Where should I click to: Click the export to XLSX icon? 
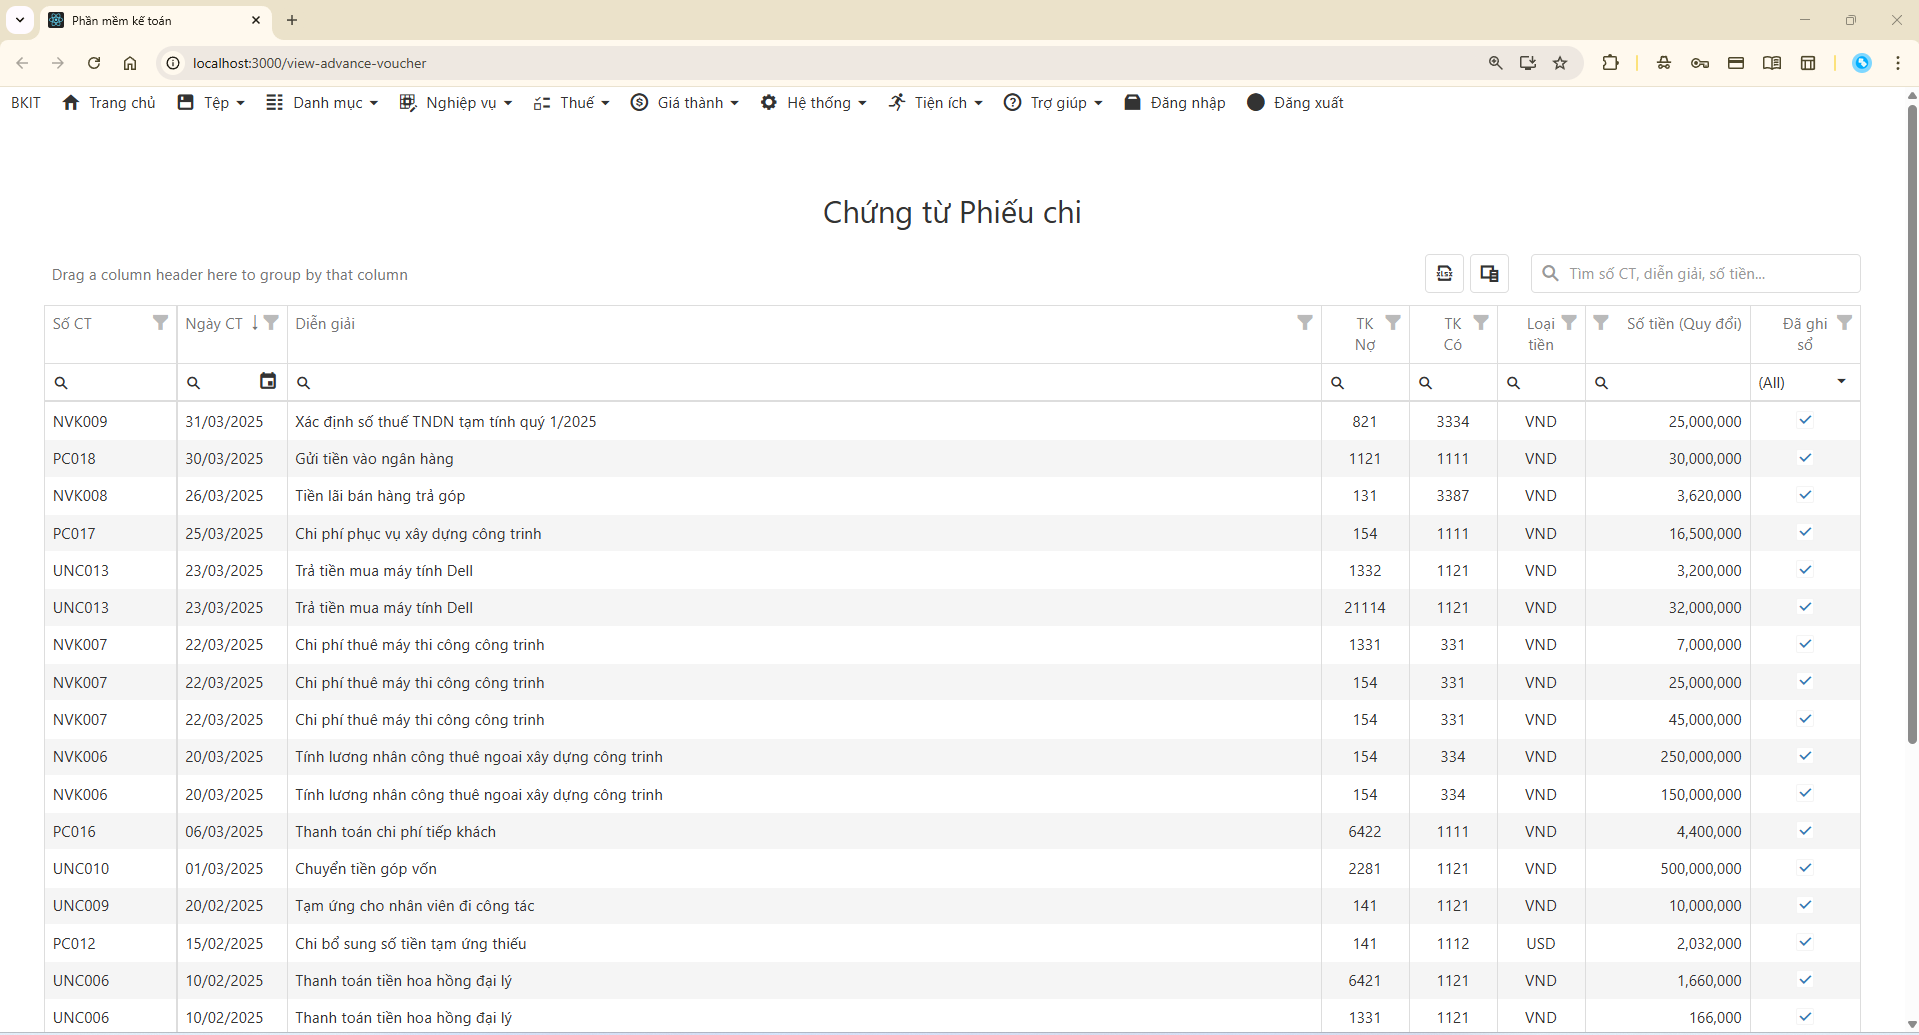(1444, 274)
